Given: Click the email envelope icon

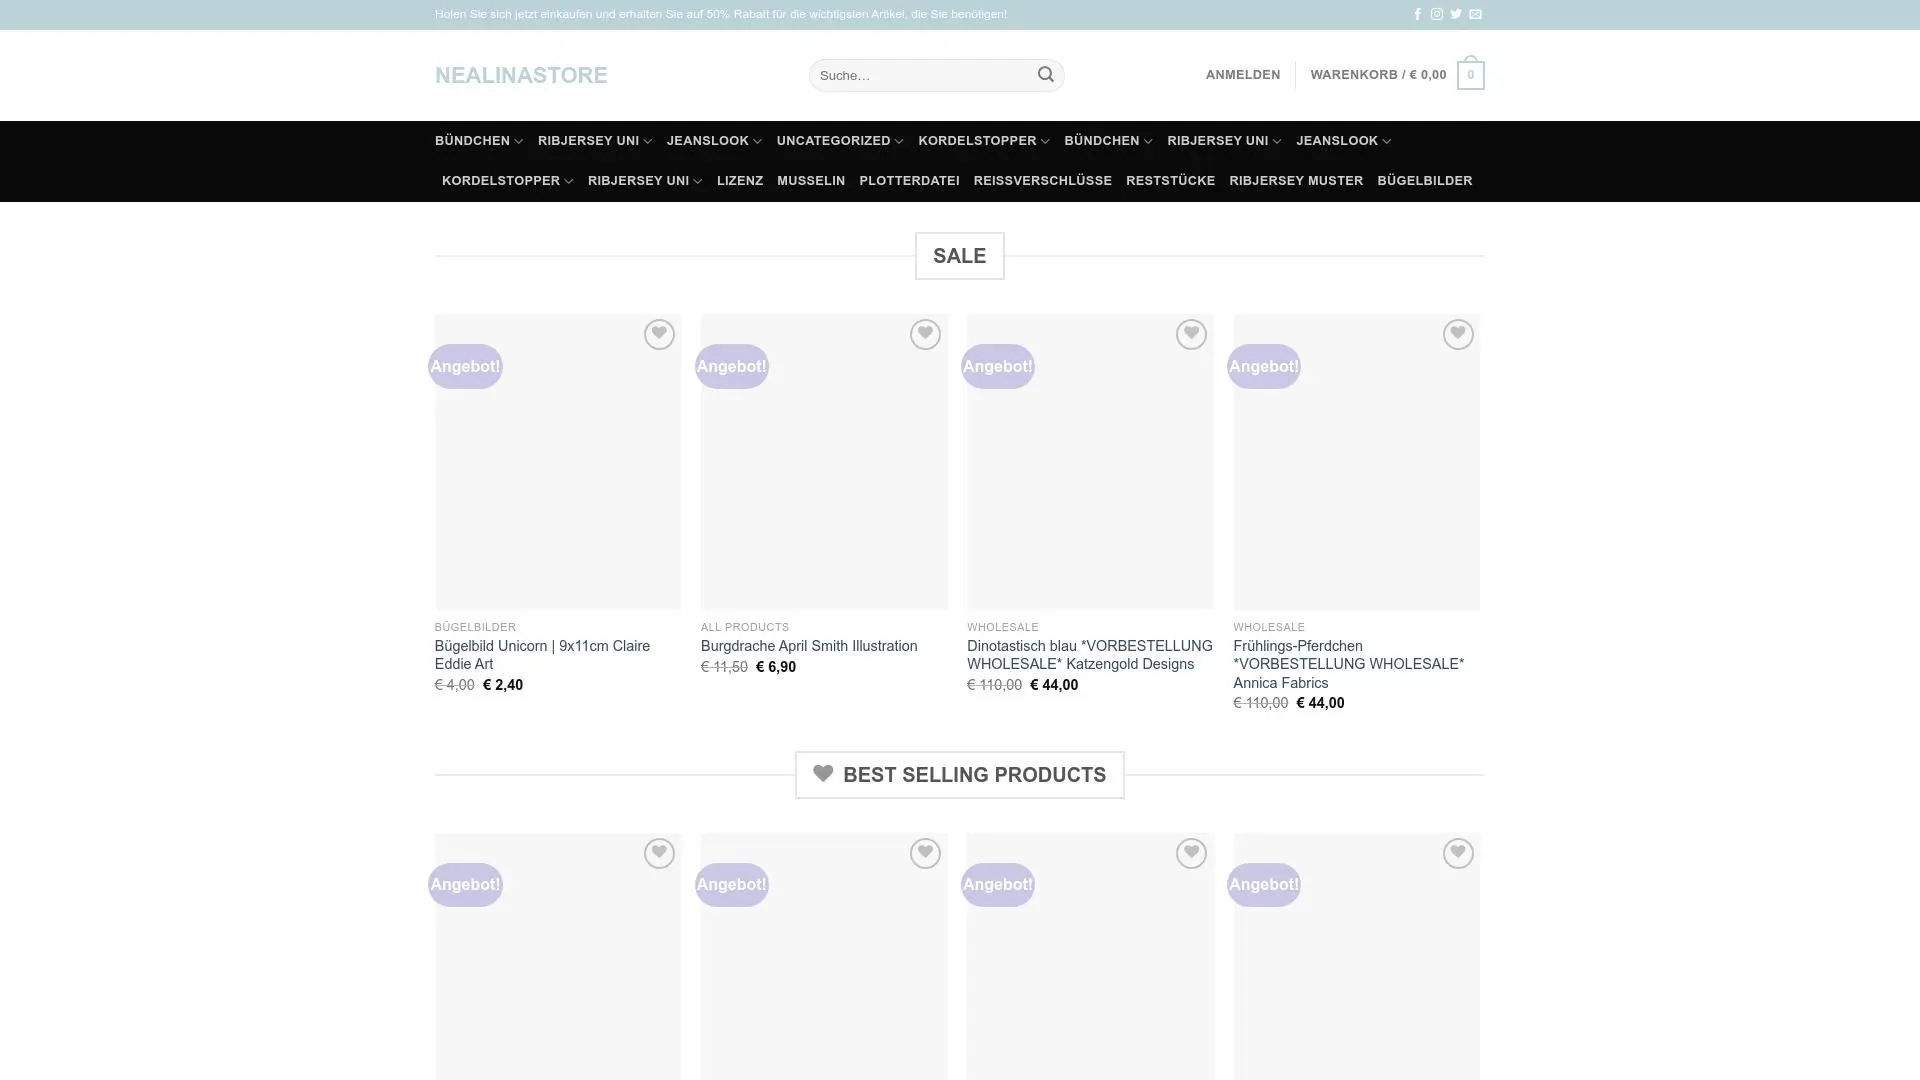Looking at the screenshot, I should coord(1475,14).
